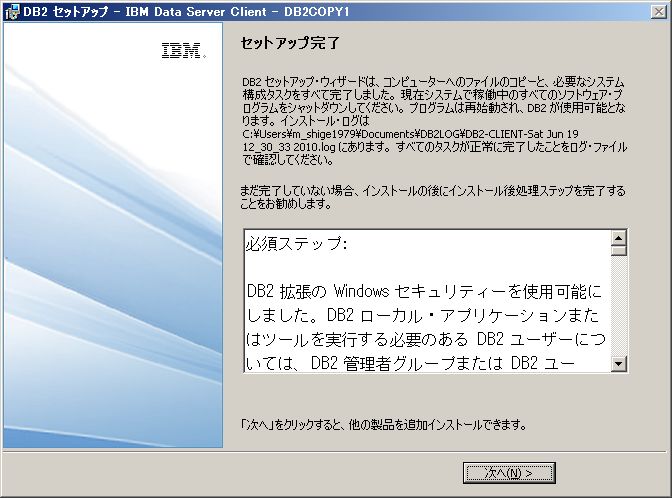Image resolution: width=672 pixels, height=498 pixels.
Task: Click the scrollbar thumb in steps box
Action: coord(618,251)
